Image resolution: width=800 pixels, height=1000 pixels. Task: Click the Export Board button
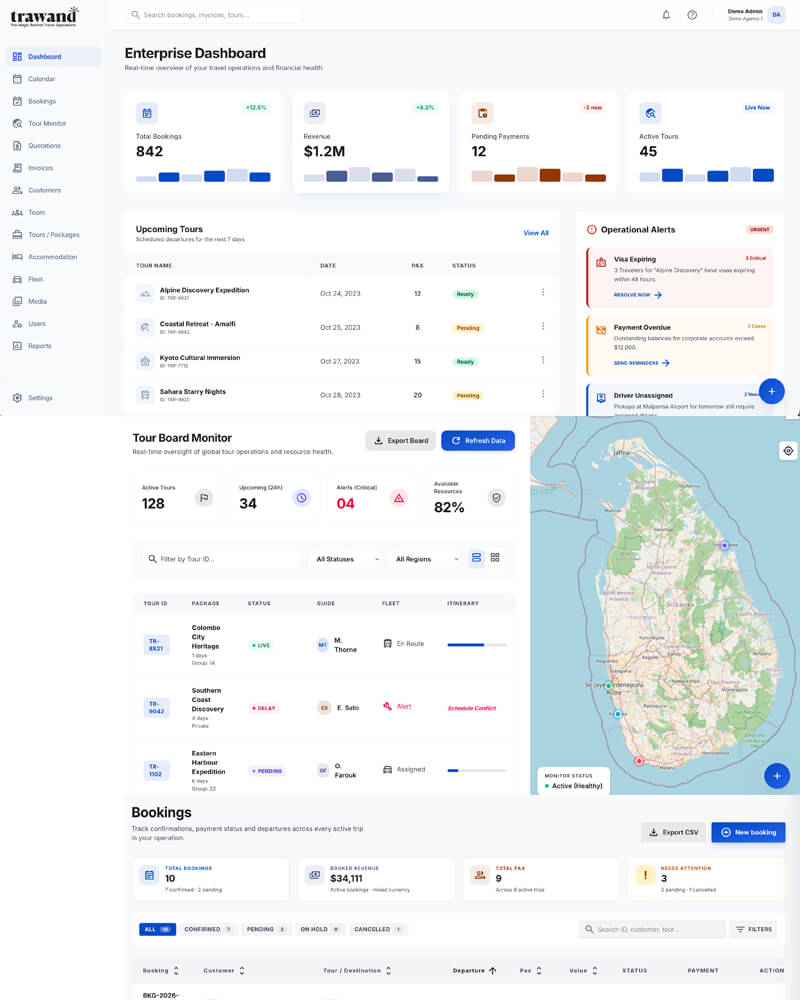(x=401, y=441)
